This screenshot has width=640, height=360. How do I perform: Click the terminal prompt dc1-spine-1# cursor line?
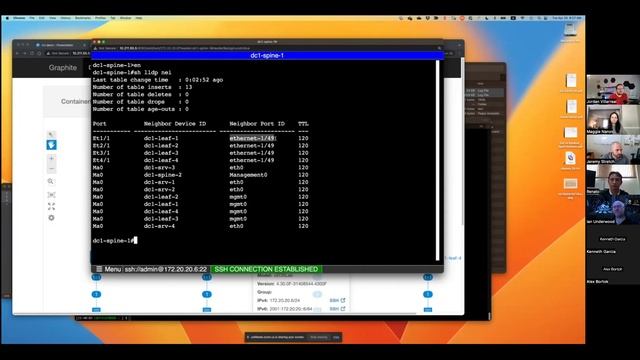(115, 240)
